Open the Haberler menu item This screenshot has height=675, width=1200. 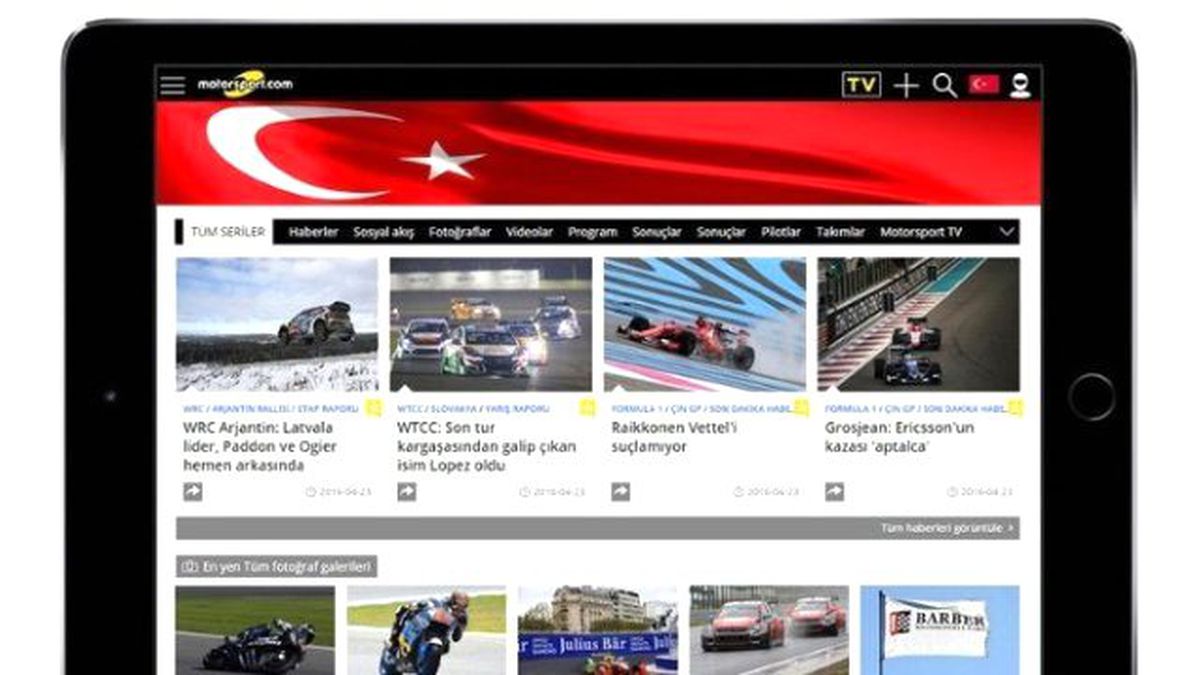tap(313, 232)
